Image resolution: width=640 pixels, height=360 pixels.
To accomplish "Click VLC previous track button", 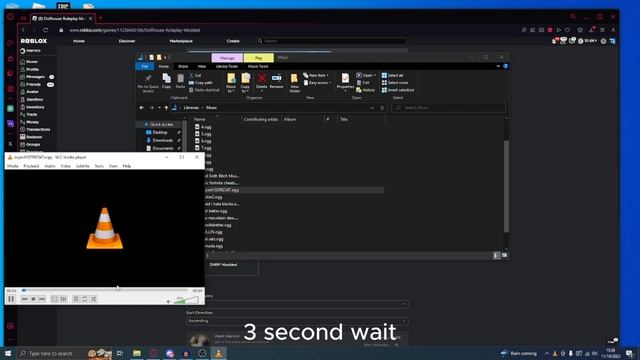I will click(24, 299).
